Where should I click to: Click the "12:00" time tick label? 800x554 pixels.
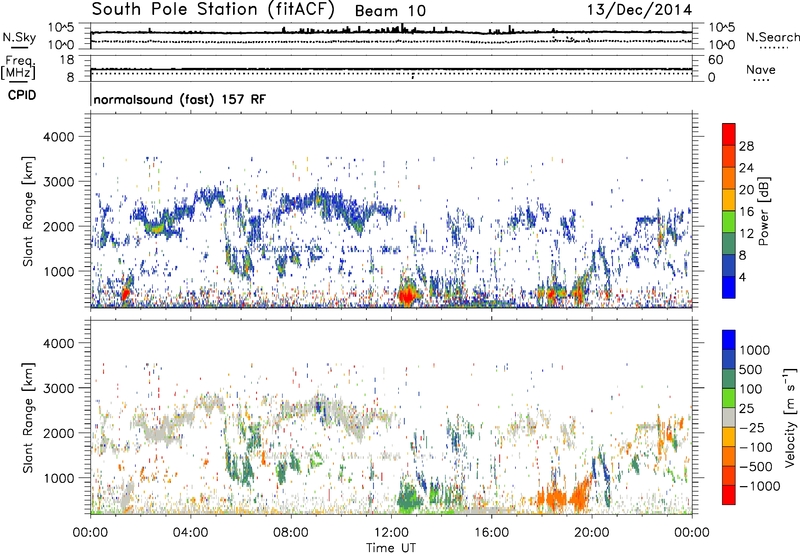[x=391, y=533]
